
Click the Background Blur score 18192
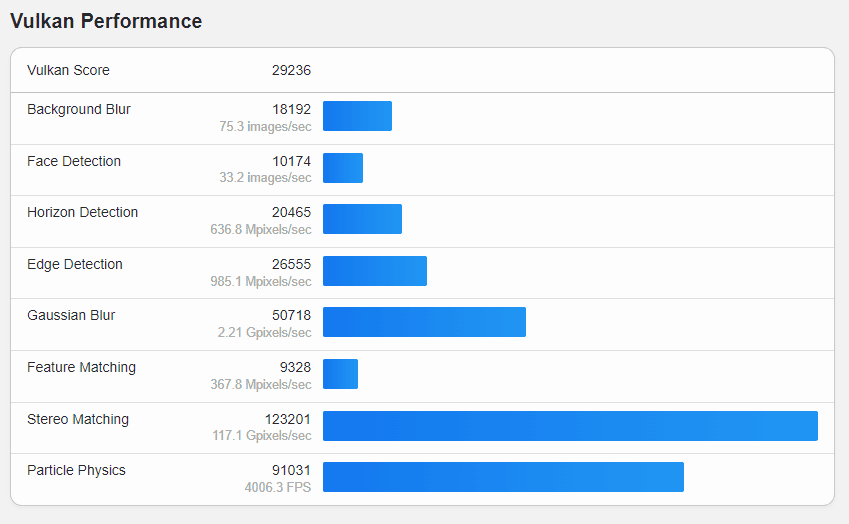pos(291,109)
